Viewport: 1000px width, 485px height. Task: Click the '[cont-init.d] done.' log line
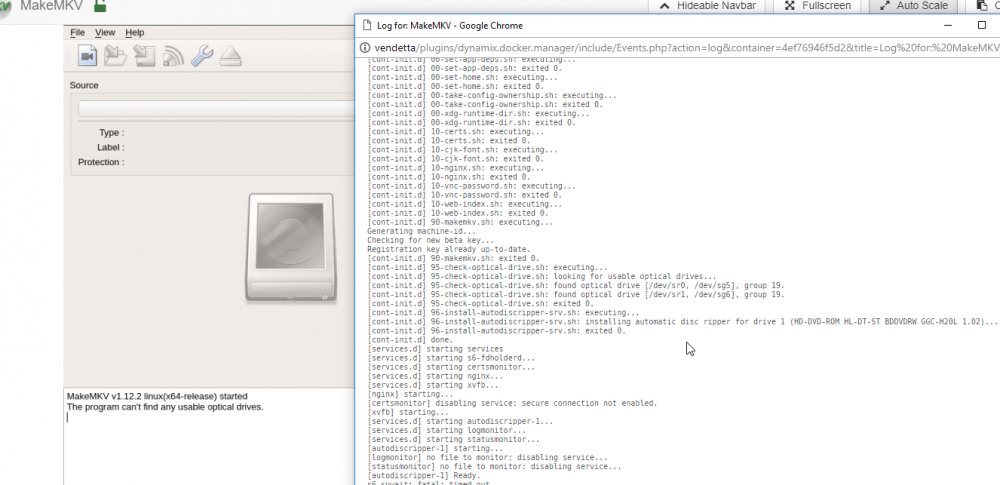tap(410, 340)
